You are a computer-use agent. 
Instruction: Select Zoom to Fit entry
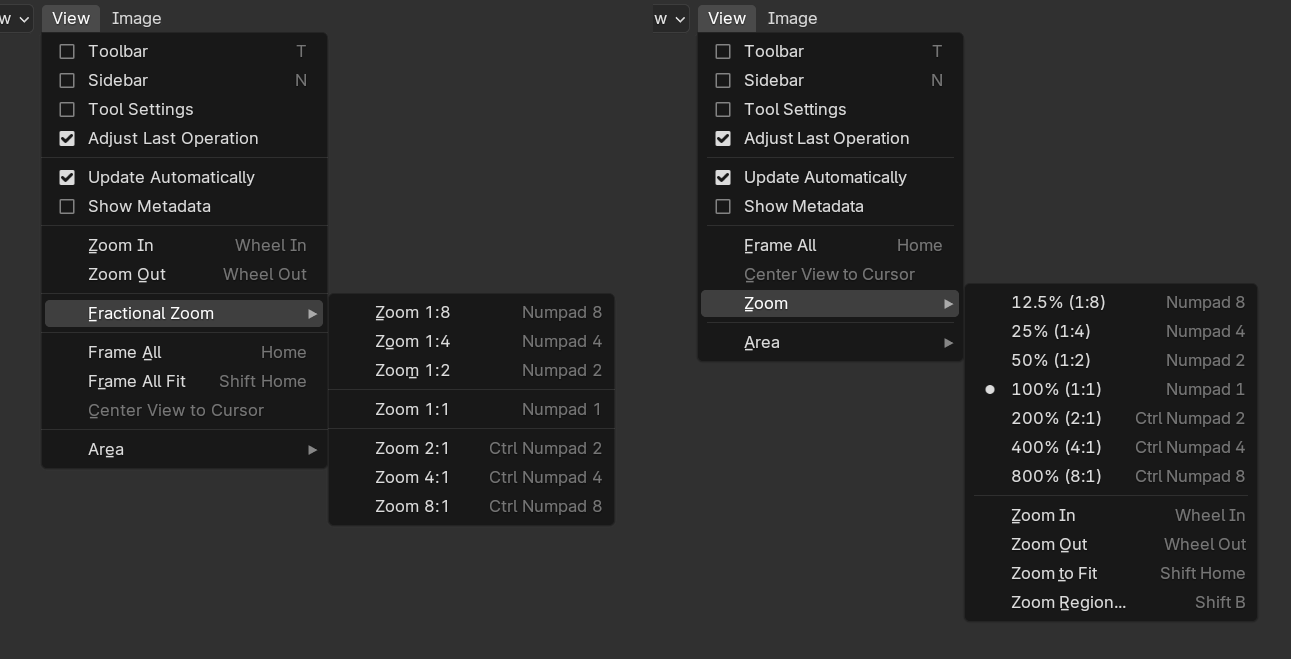1111,573
